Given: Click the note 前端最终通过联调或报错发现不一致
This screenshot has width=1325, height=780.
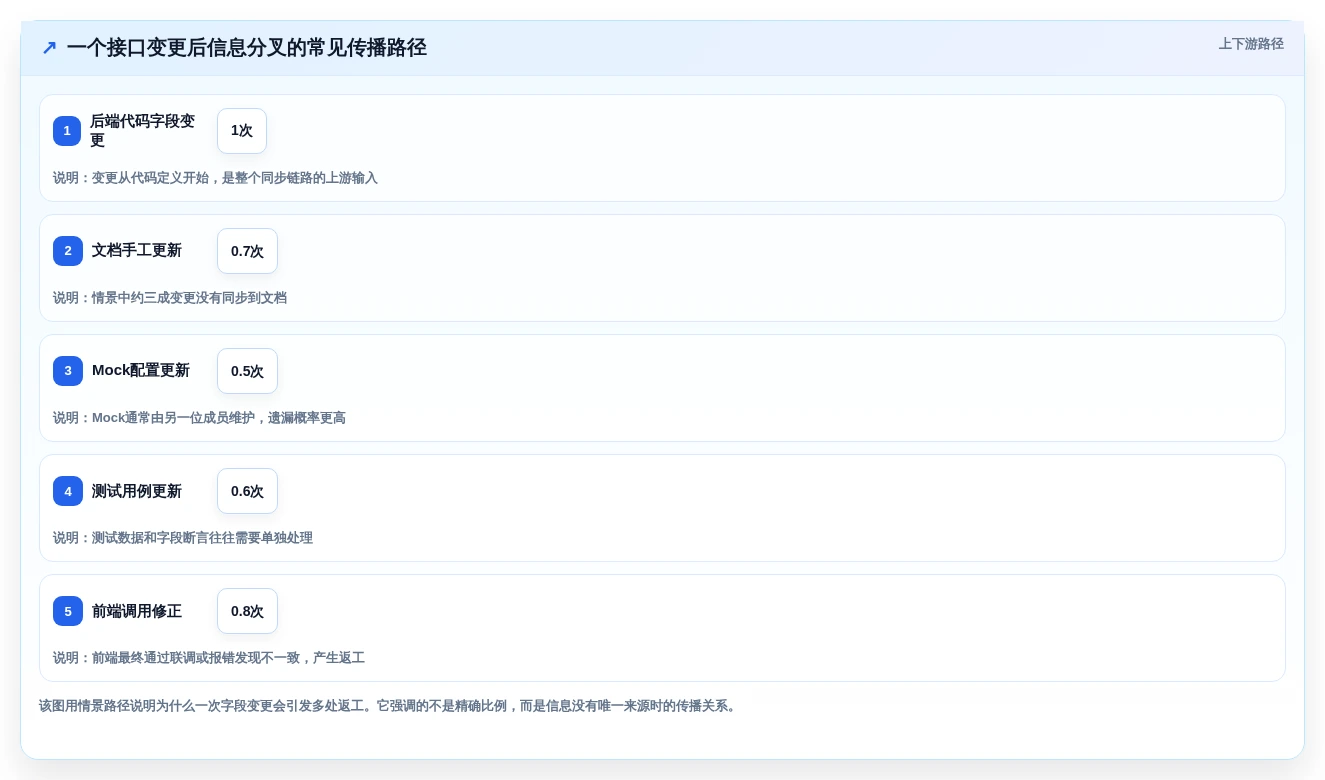Looking at the screenshot, I should [209, 658].
